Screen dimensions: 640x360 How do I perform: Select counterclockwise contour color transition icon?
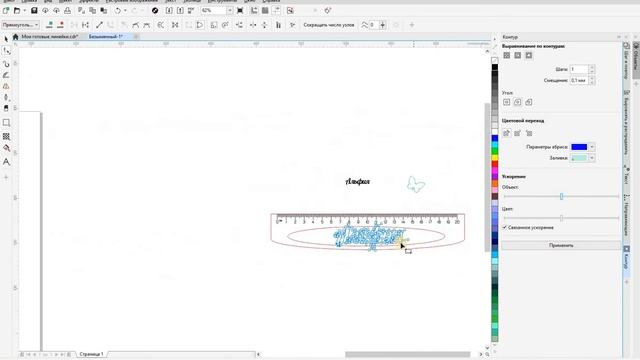pos(529,133)
